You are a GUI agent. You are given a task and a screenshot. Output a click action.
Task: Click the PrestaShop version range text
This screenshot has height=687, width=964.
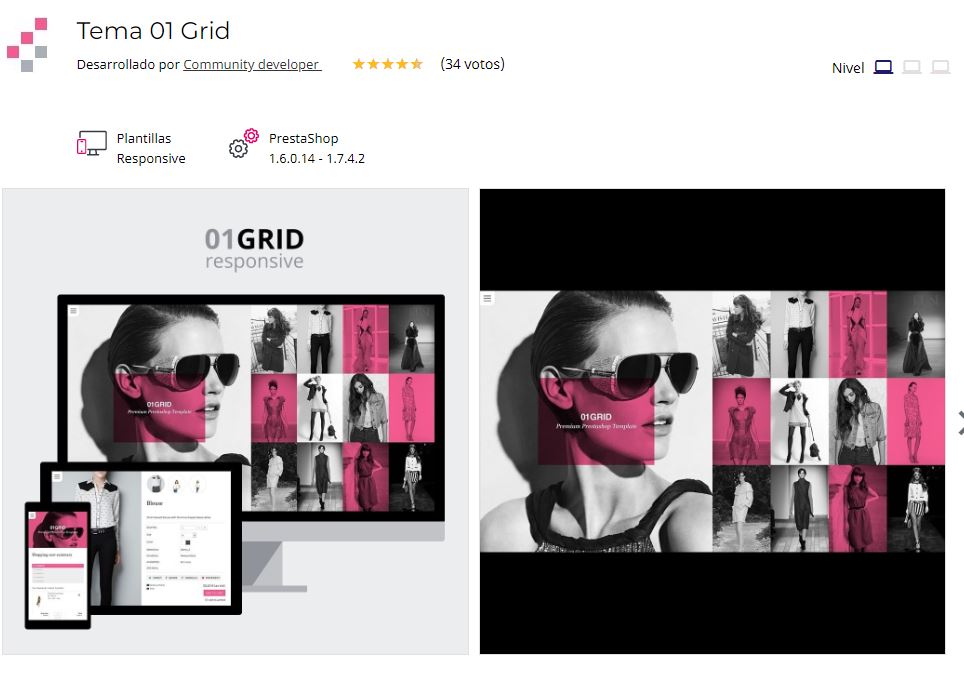[x=317, y=159]
